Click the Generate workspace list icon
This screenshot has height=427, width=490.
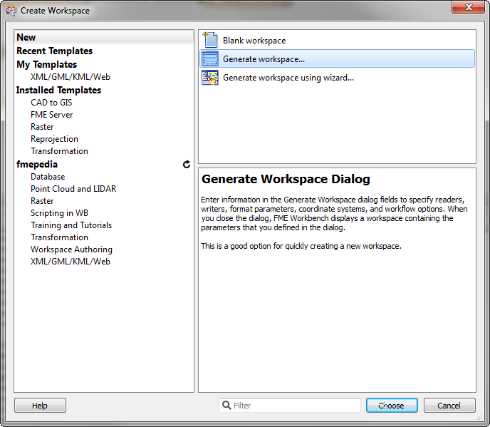coord(210,59)
